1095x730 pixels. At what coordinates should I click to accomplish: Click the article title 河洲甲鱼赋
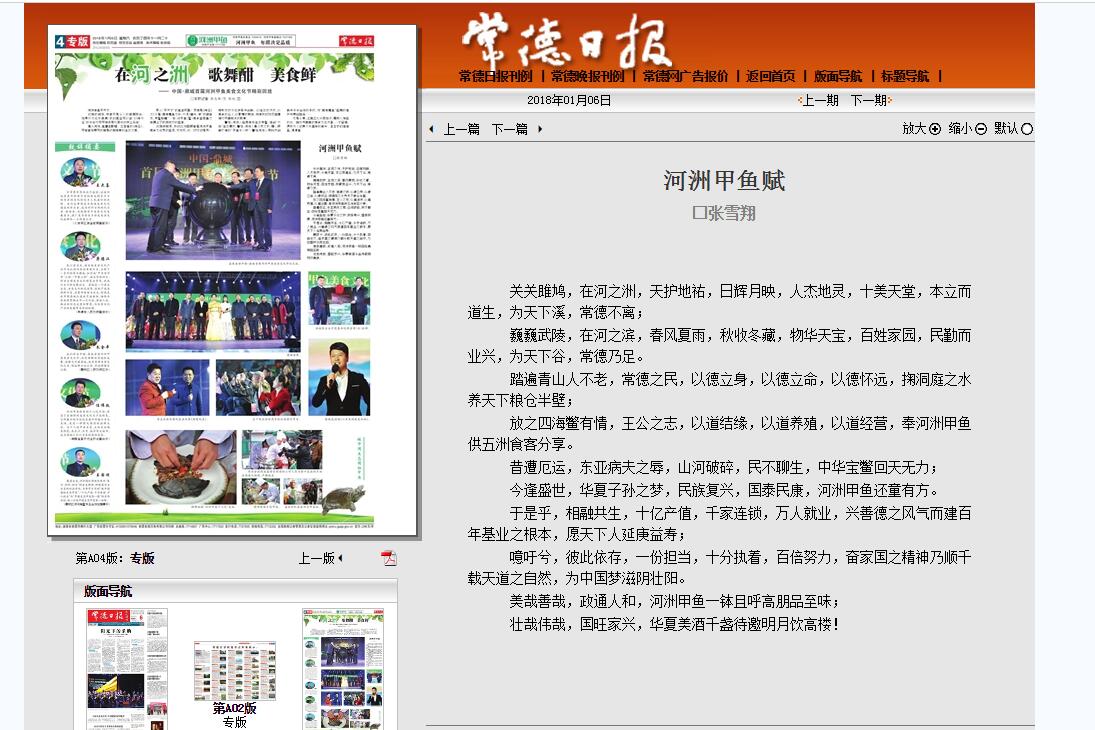coord(724,181)
